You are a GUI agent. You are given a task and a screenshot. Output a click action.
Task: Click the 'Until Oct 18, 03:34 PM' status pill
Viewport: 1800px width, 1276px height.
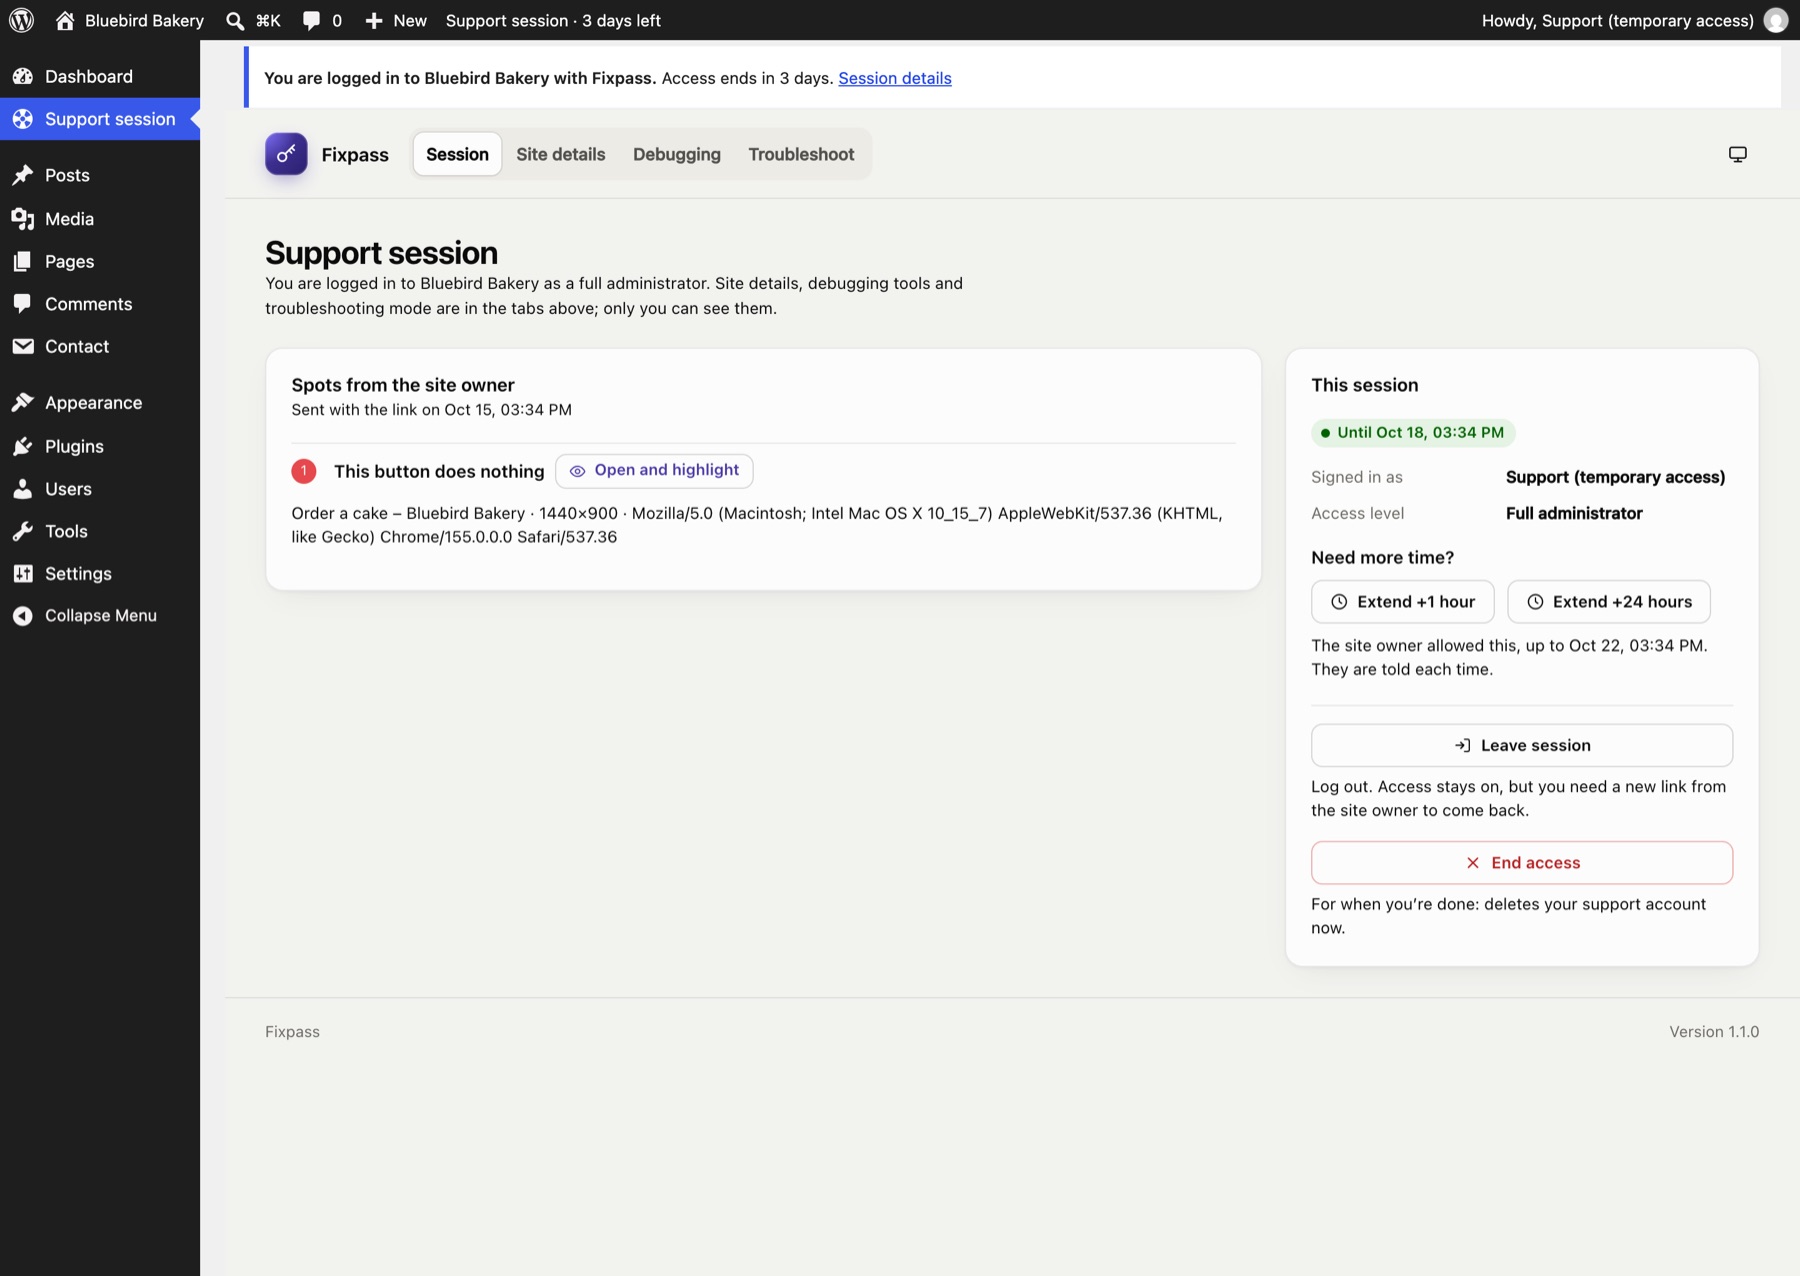[x=1413, y=433]
